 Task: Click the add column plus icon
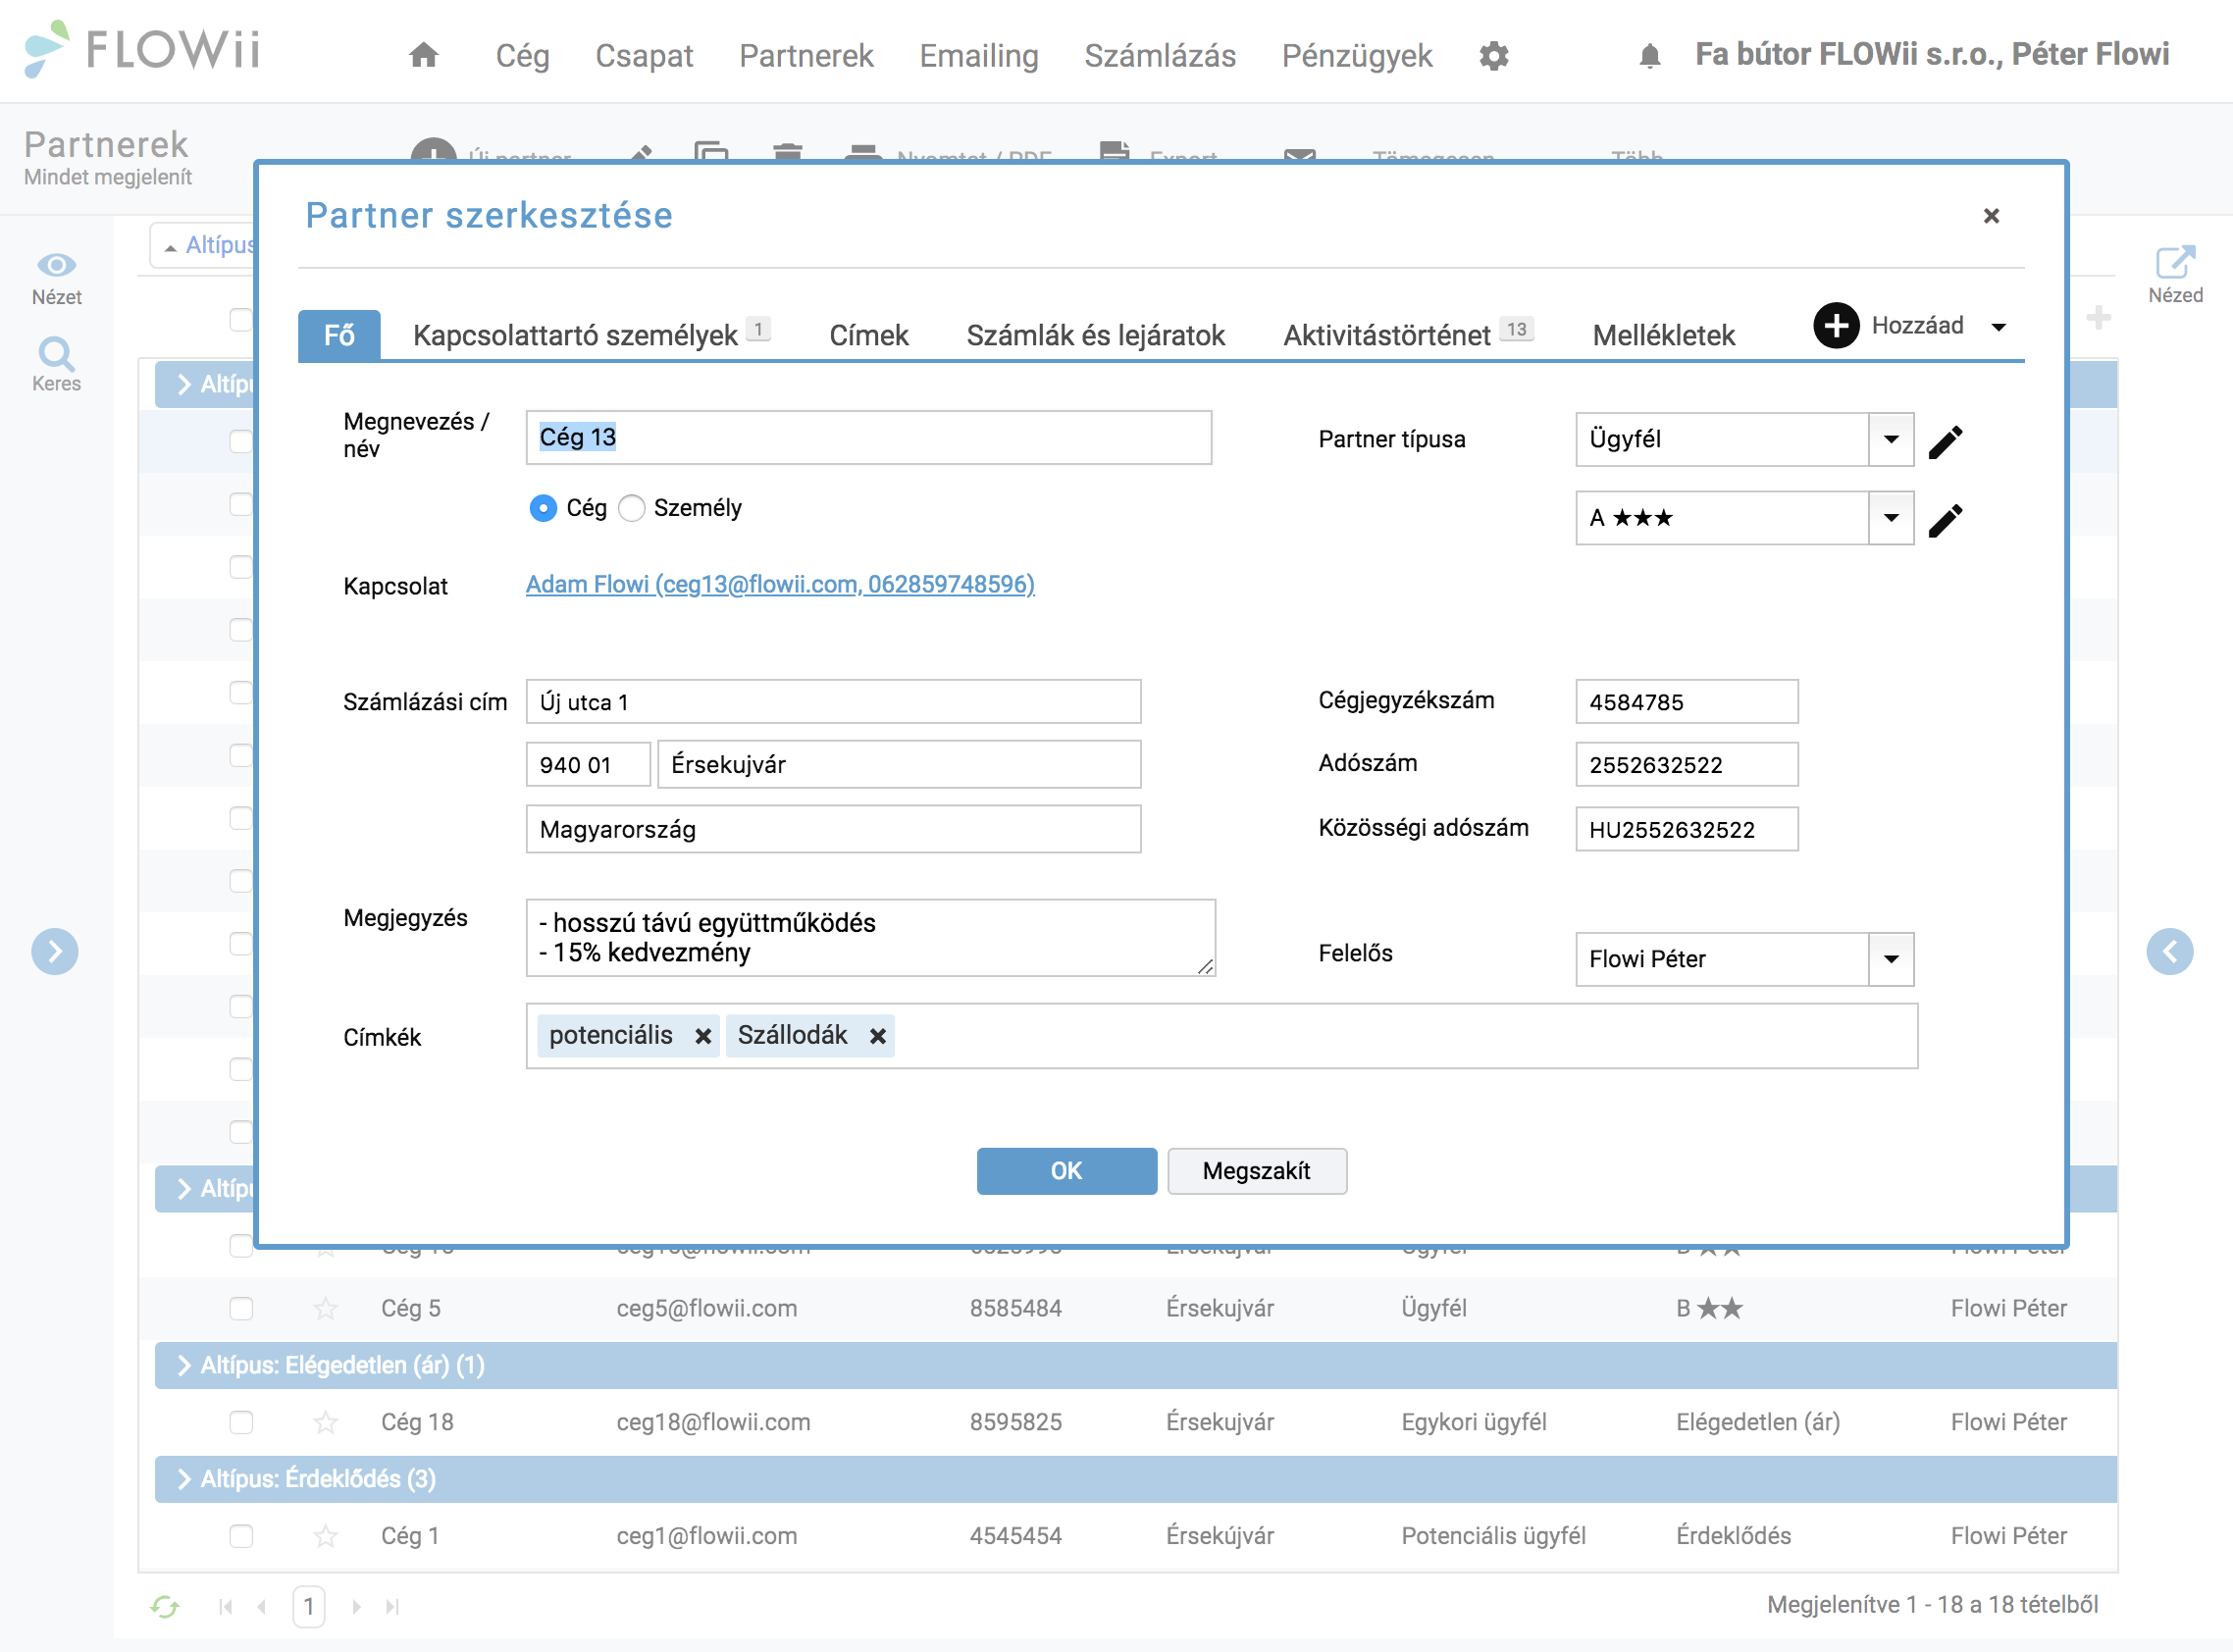pyautogui.click(x=2098, y=318)
